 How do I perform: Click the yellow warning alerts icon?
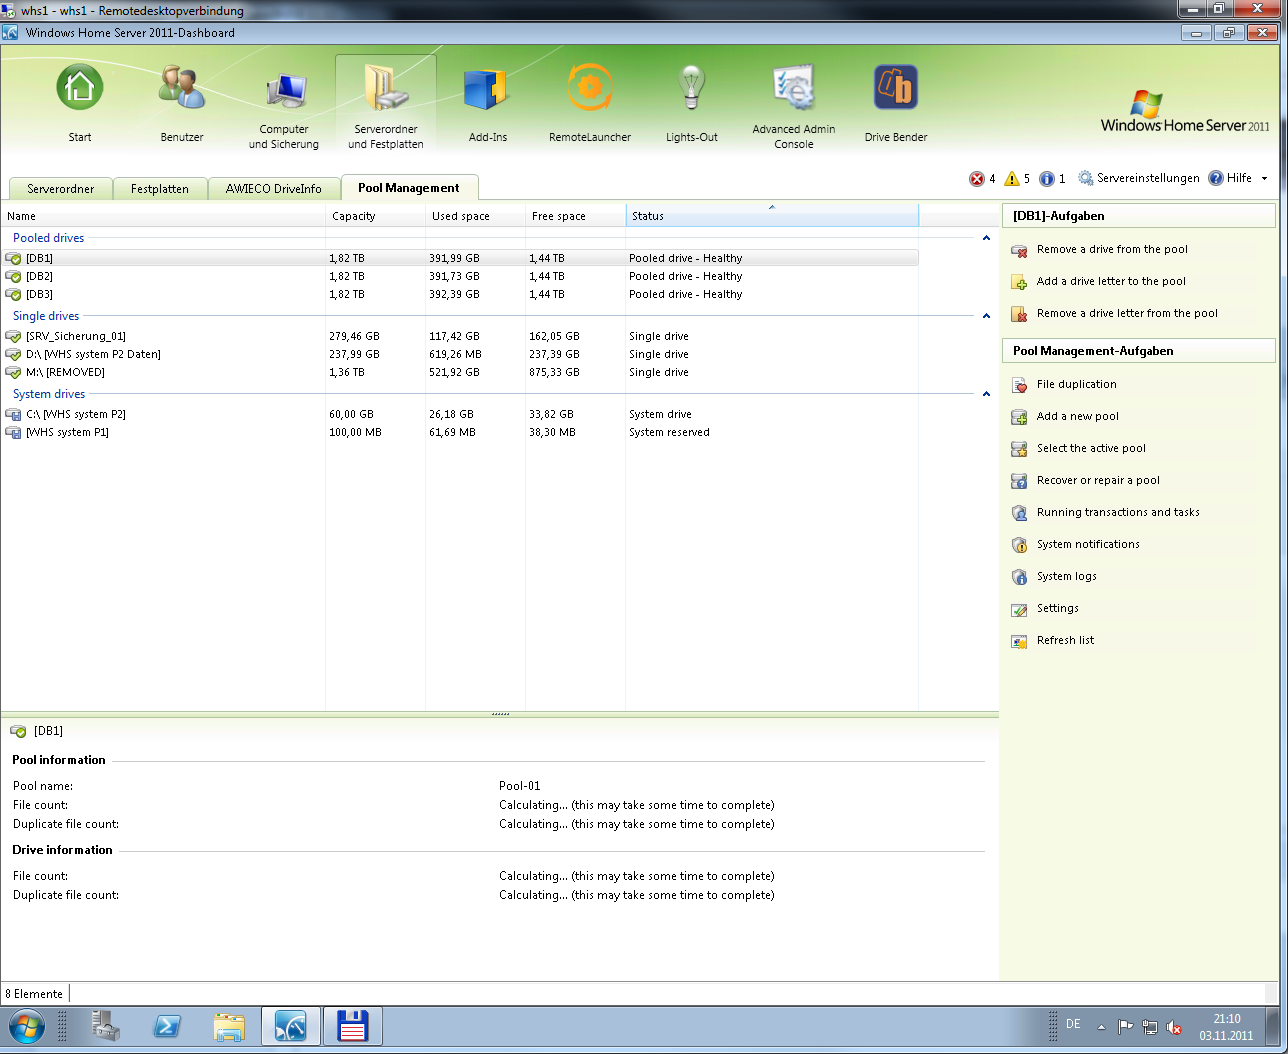1012,179
